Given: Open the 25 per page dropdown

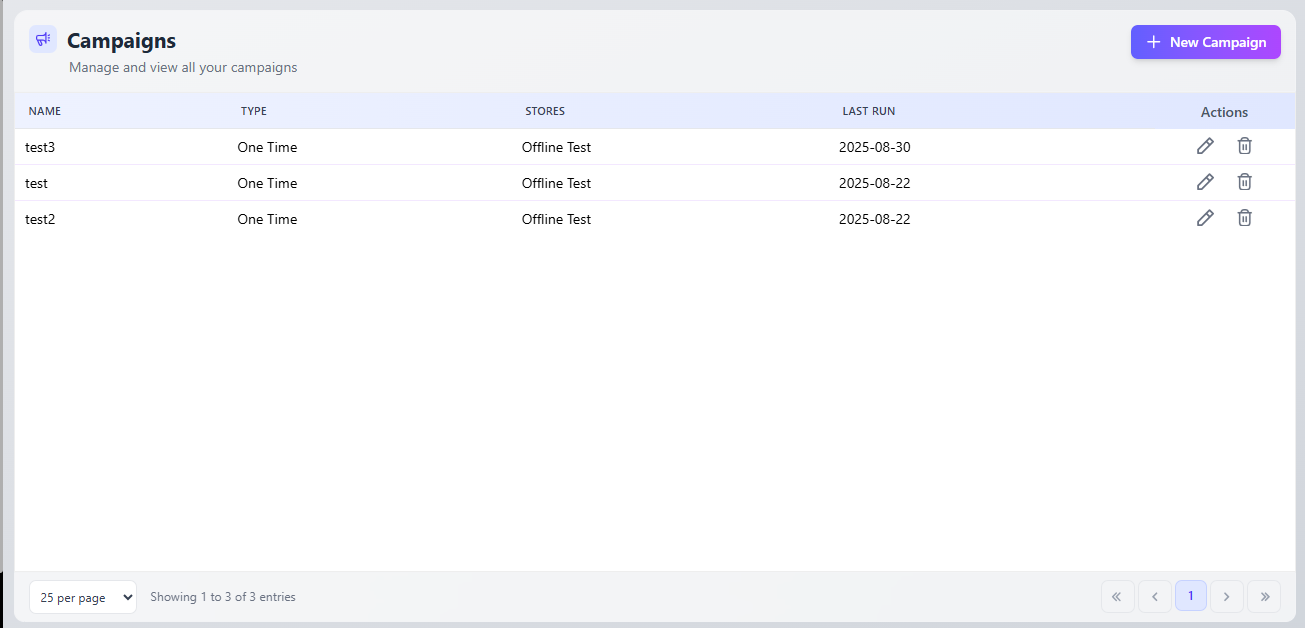Looking at the screenshot, I should click(83, 597).
